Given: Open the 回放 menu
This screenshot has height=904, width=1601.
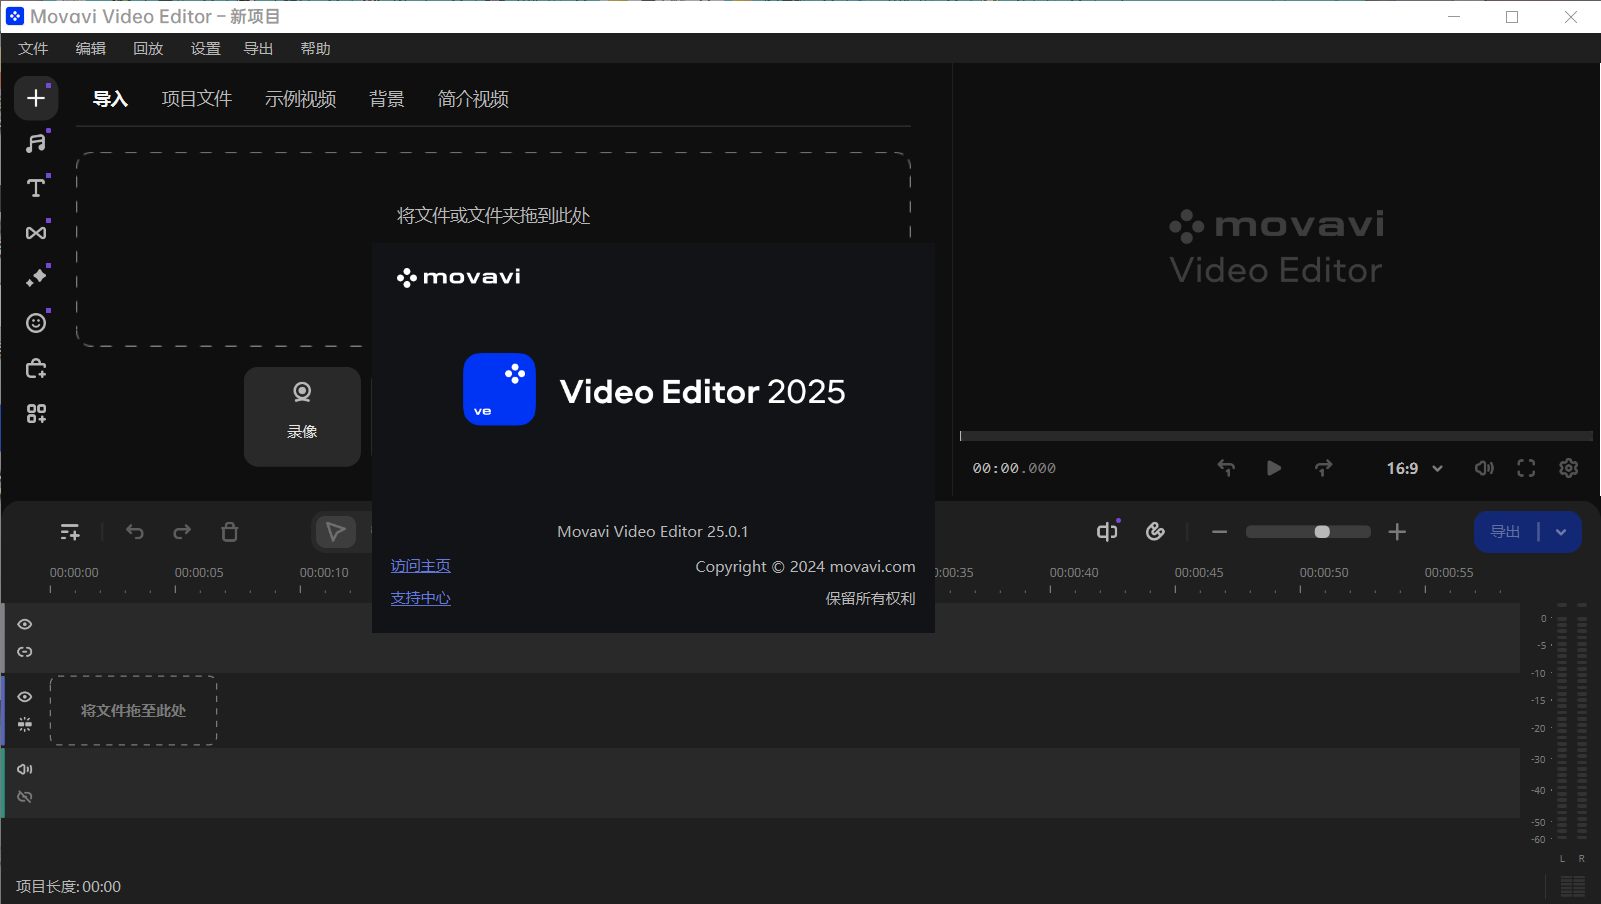Looking at the screenshot, I should pyautogui.click(x=148, y=48).
